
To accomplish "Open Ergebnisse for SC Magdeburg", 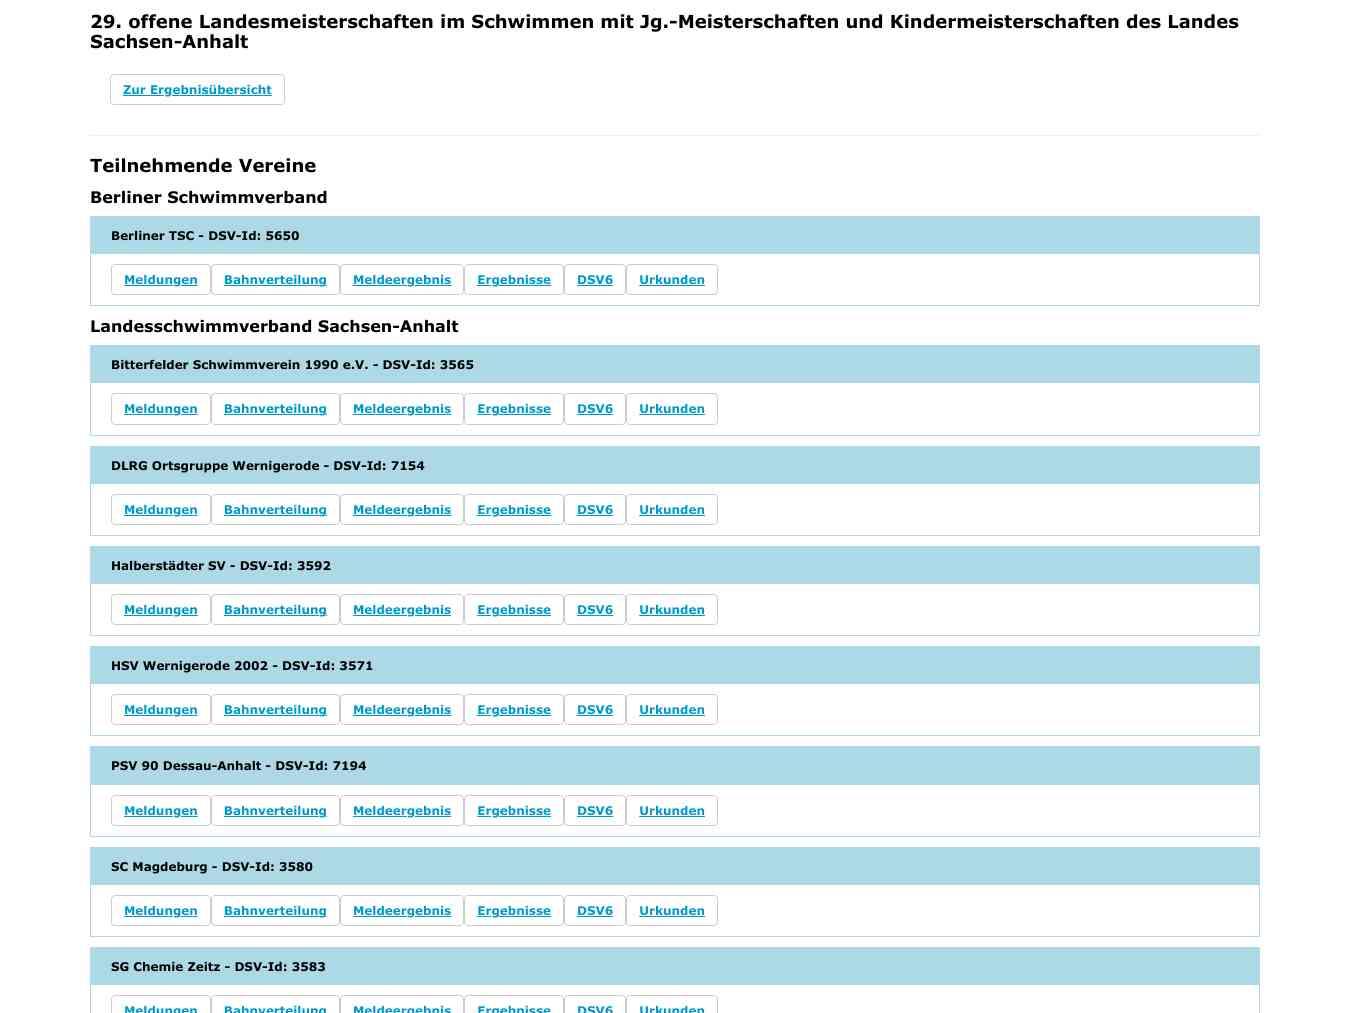I will (514, 910).
